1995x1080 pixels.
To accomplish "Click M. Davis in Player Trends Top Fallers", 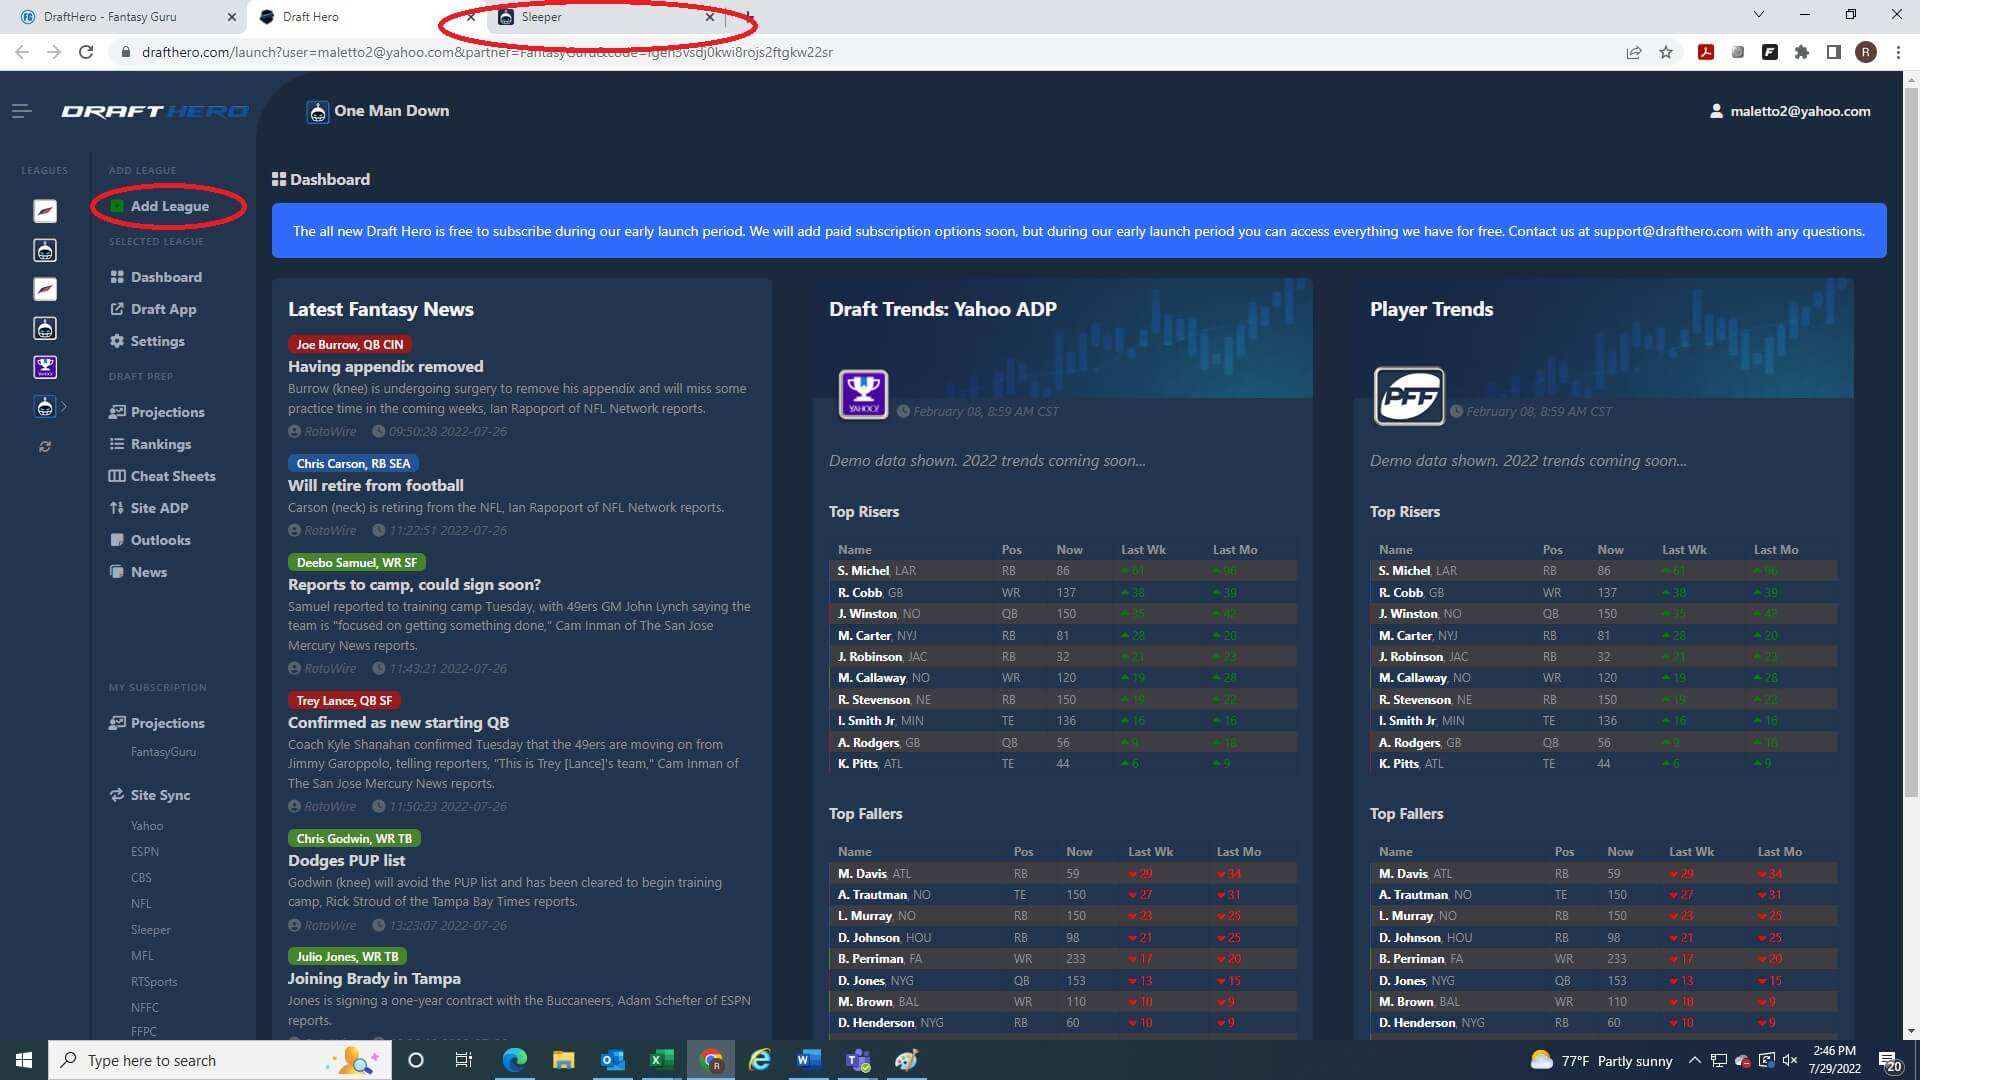I will pyautogui.click(x=1403, y=874).
